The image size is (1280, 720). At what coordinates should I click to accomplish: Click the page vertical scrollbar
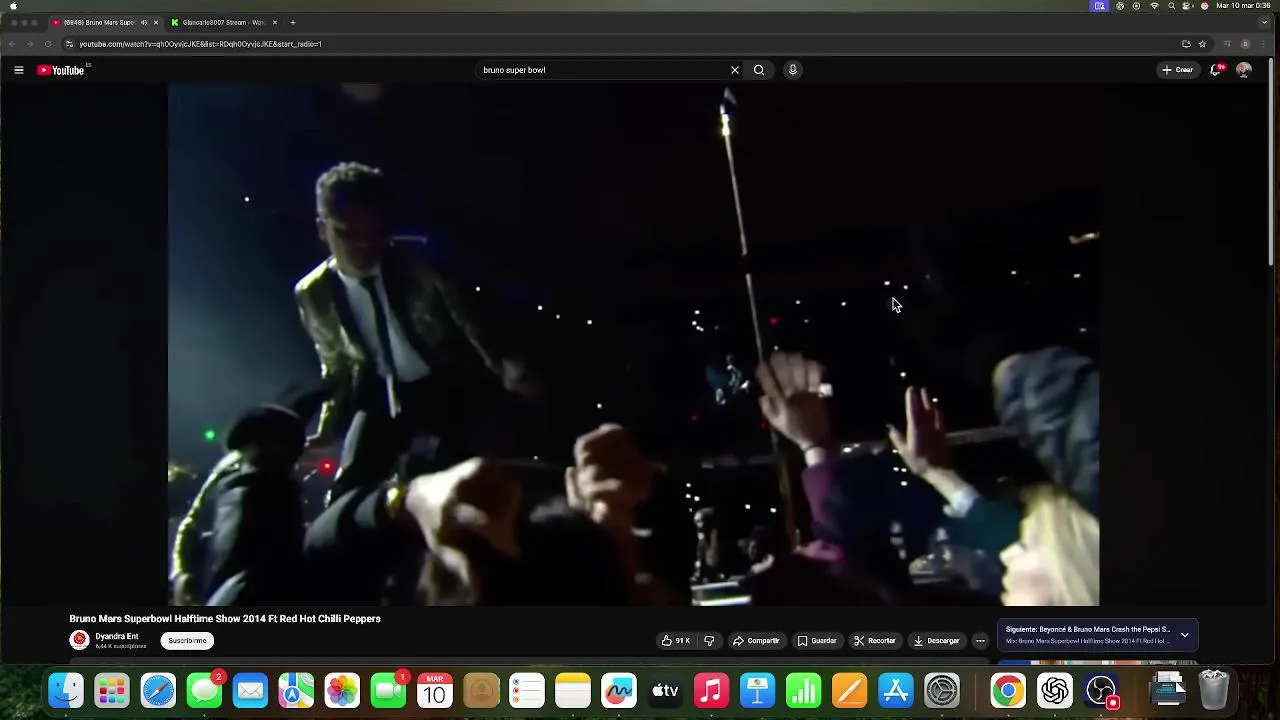1273,160
